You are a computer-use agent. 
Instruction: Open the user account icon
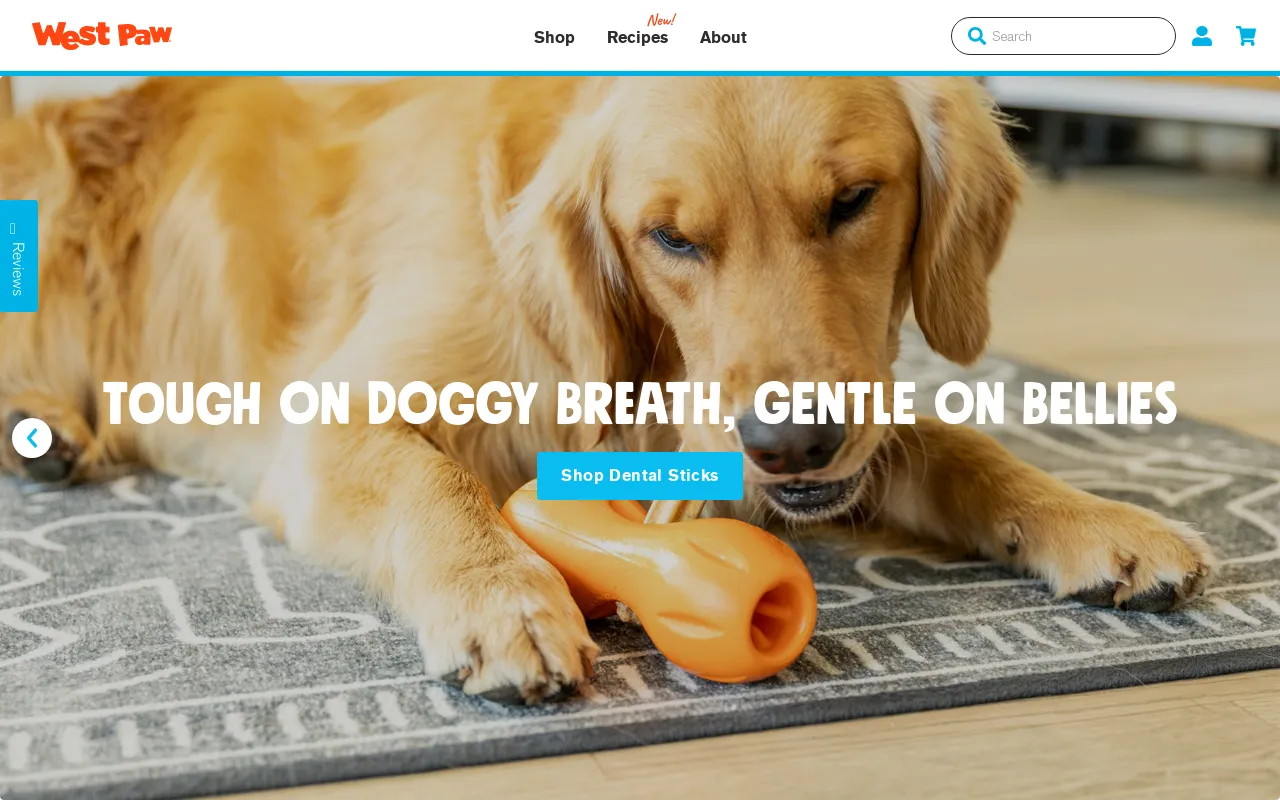pyautogui.click(x=1202, y=36)
